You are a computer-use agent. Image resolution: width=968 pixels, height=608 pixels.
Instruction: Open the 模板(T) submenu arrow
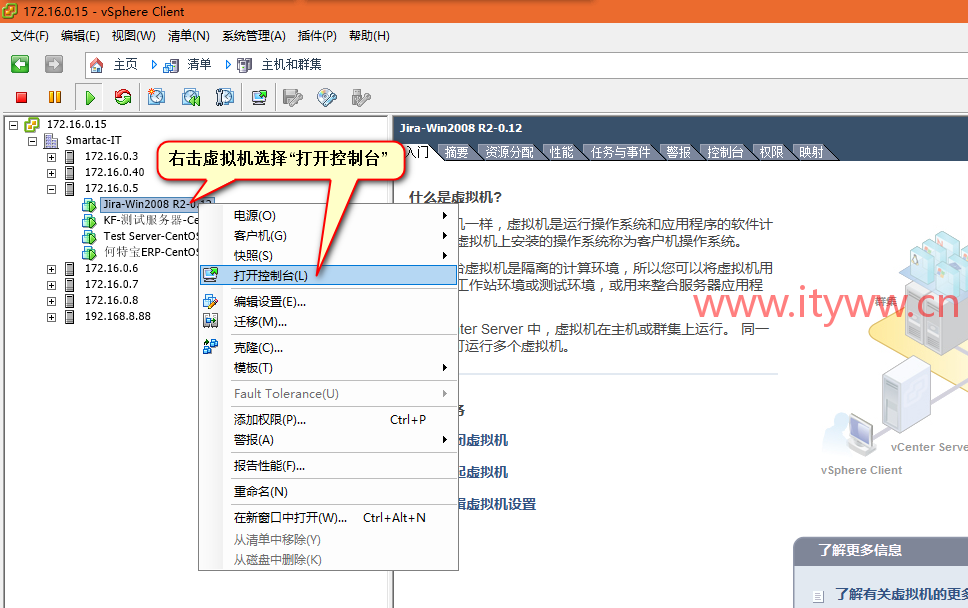point(444,367)
